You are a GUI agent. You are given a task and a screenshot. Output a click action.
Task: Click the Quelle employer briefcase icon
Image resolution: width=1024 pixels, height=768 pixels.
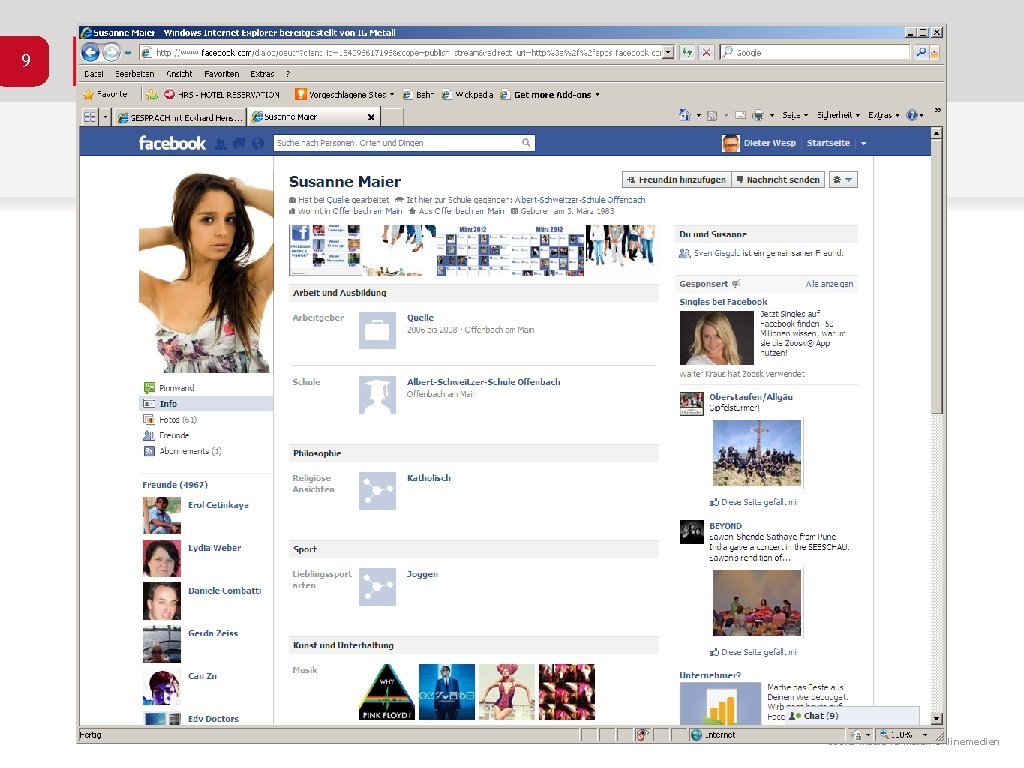tap(377, 330)
